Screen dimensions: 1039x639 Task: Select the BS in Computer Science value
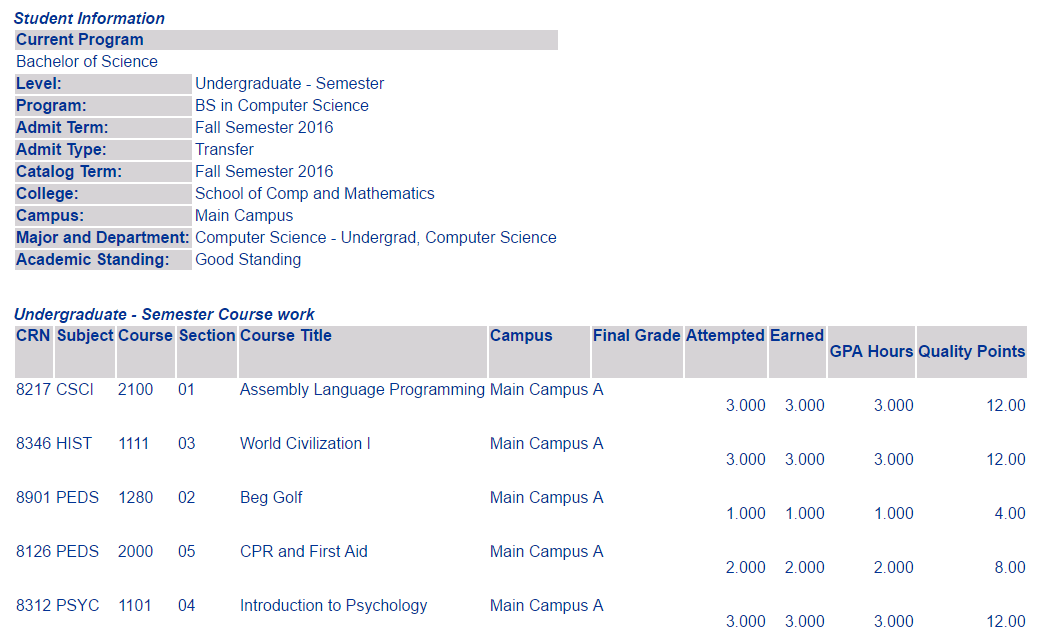click(282, 105)
